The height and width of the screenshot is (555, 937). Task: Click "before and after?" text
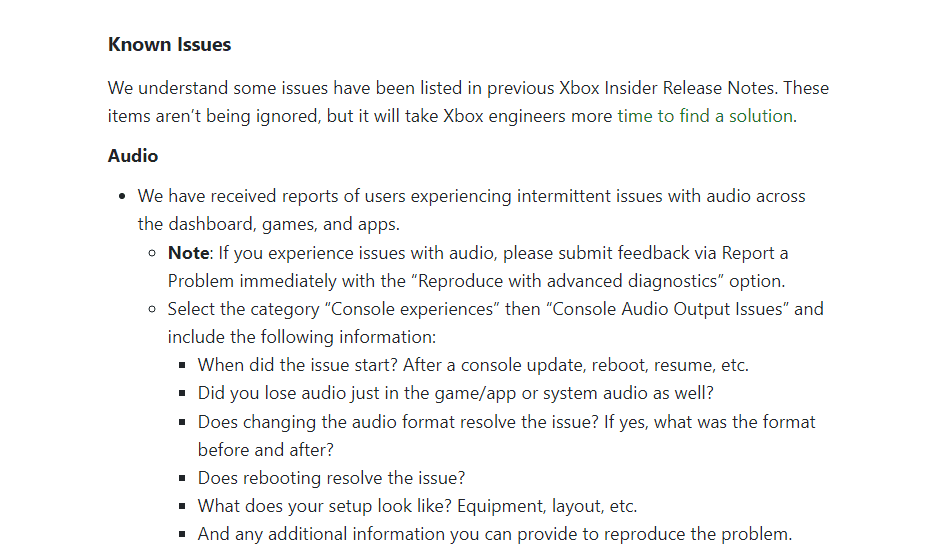tap(266, 450)
